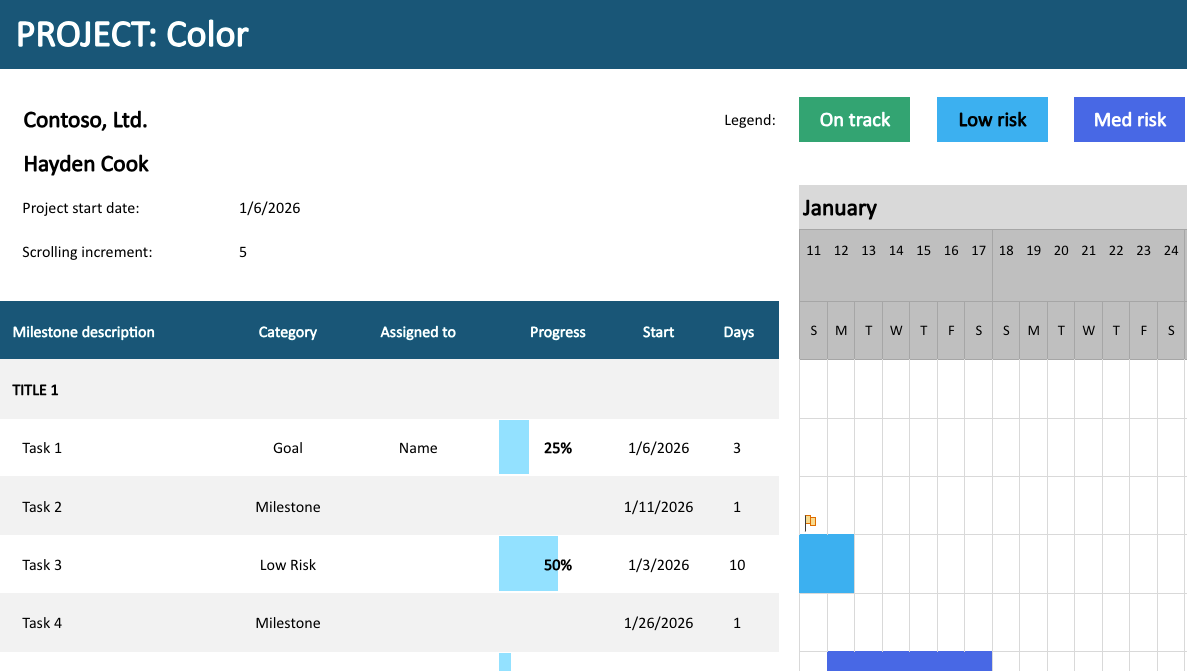This screenshot has height=671, width=1187.
Task: Click day 18 in the calendar header
Action: 1006,251
